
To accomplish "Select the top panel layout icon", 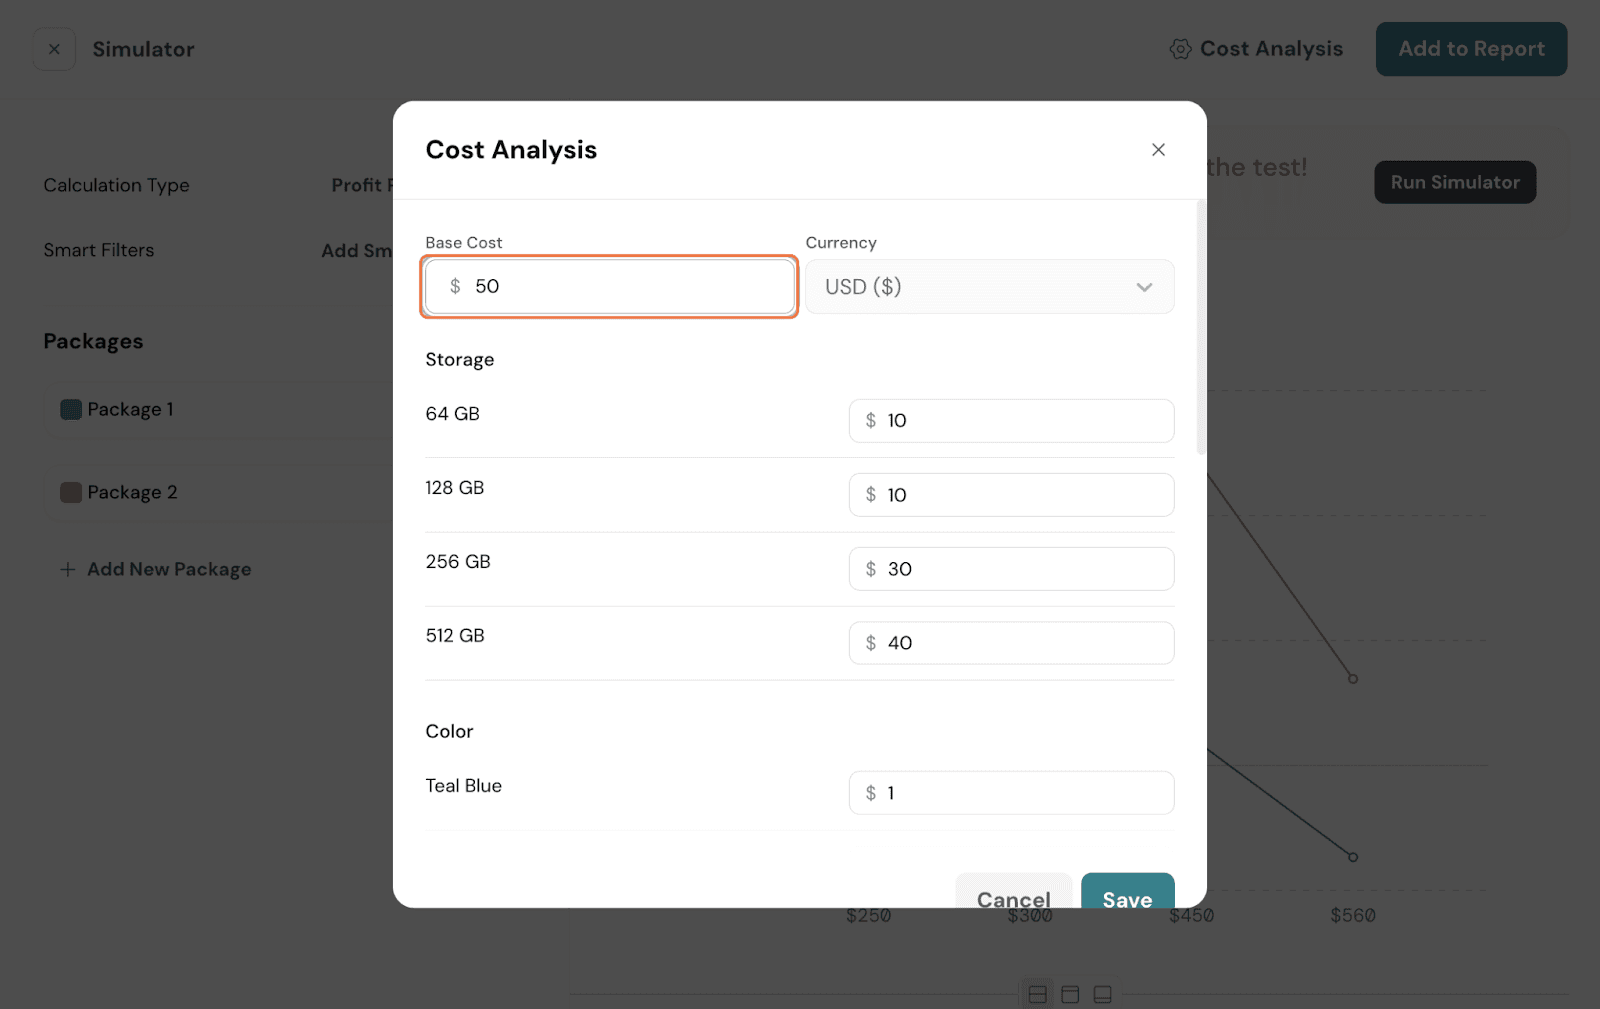I will [1070, 994].
